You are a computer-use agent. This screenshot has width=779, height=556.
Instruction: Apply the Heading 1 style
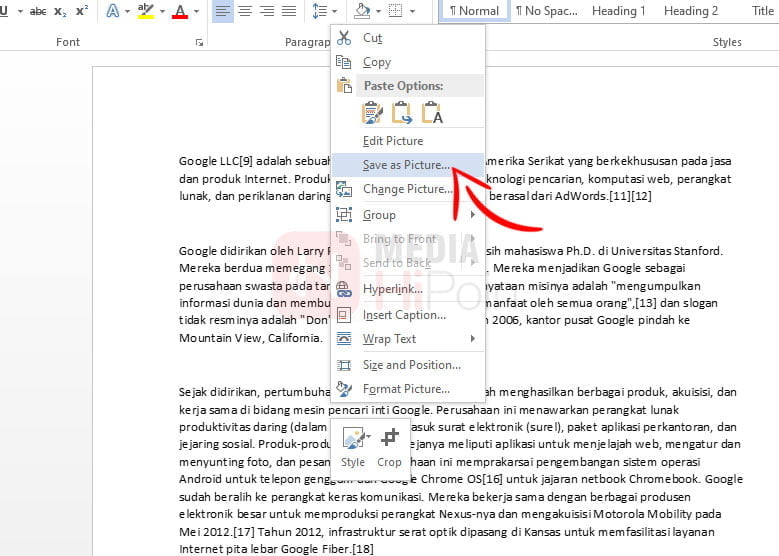[x=619, y=10]
